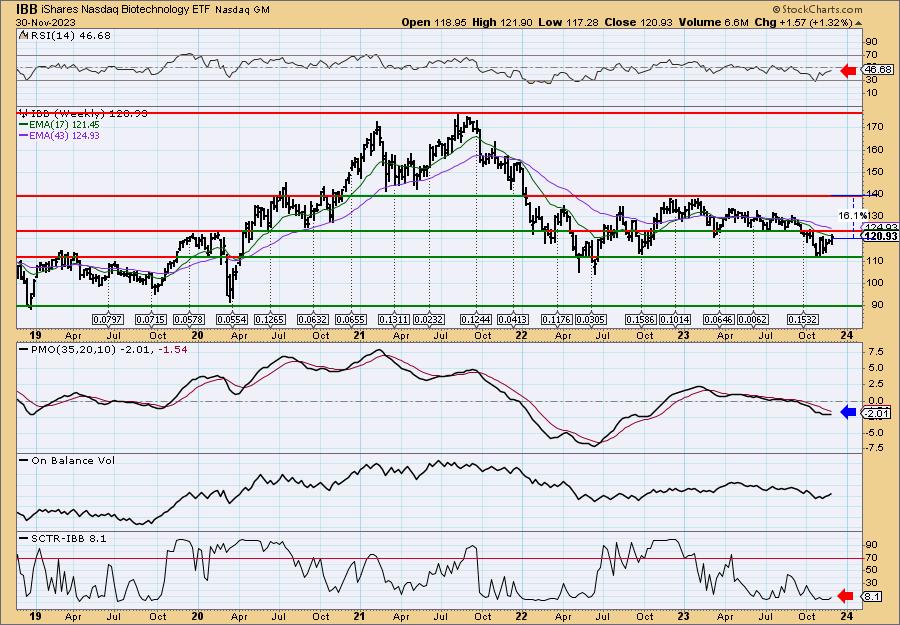Viewport: 900px width, 625px height.
Task: Click the 0.0715 cycle value box
Action: click(151, 319)
